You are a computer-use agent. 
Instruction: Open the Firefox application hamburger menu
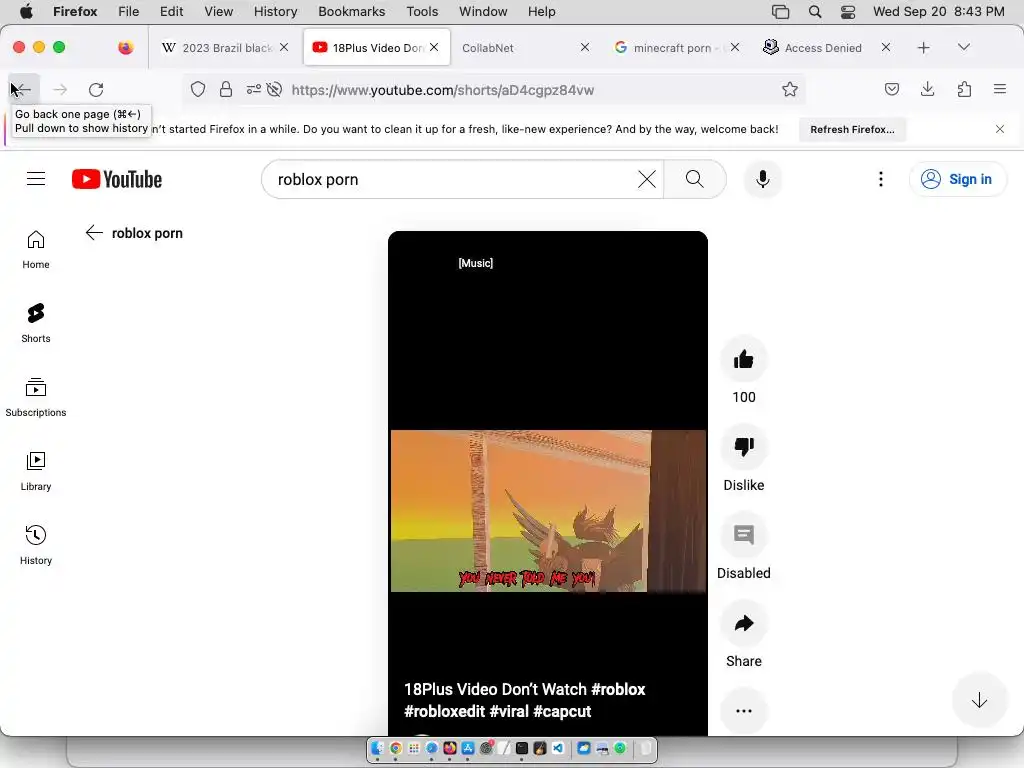point(1000,89)
